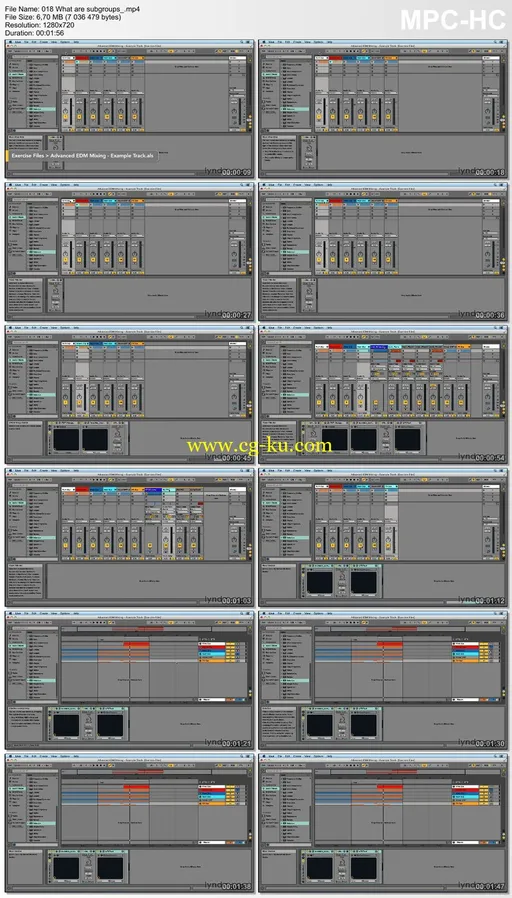The image size is (512, 898).
Task: Click the 'Exercise Files > Advanced EDM Mixing' caption
Action: 82,156
